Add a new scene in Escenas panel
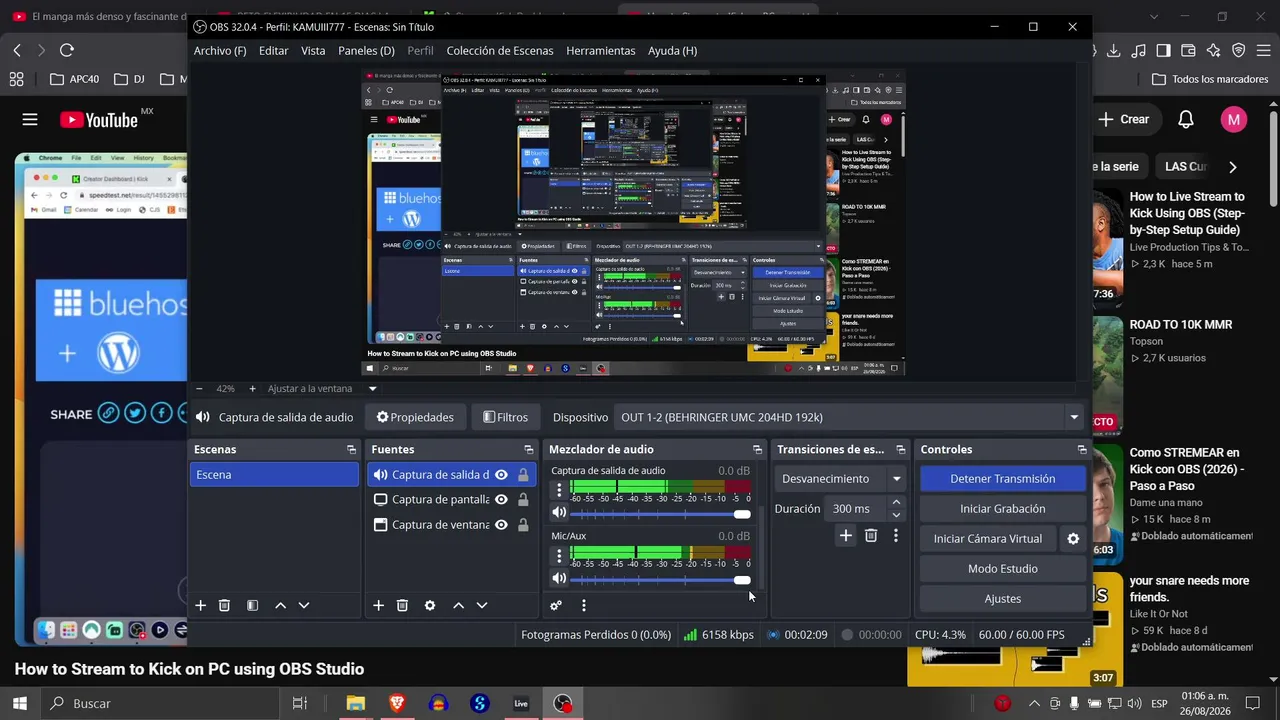Screen dimensions: 1280x720 (200, 605)
